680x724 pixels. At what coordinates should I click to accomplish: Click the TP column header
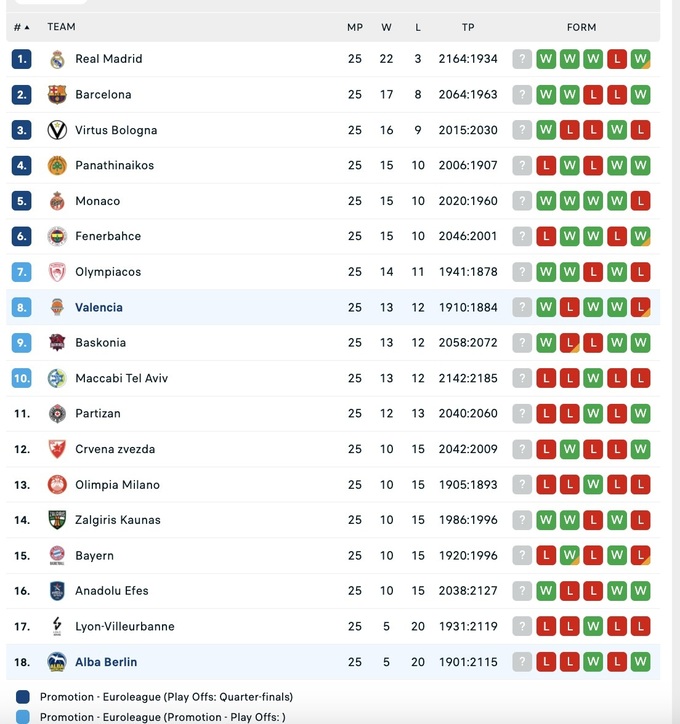(x=468, y=27)
